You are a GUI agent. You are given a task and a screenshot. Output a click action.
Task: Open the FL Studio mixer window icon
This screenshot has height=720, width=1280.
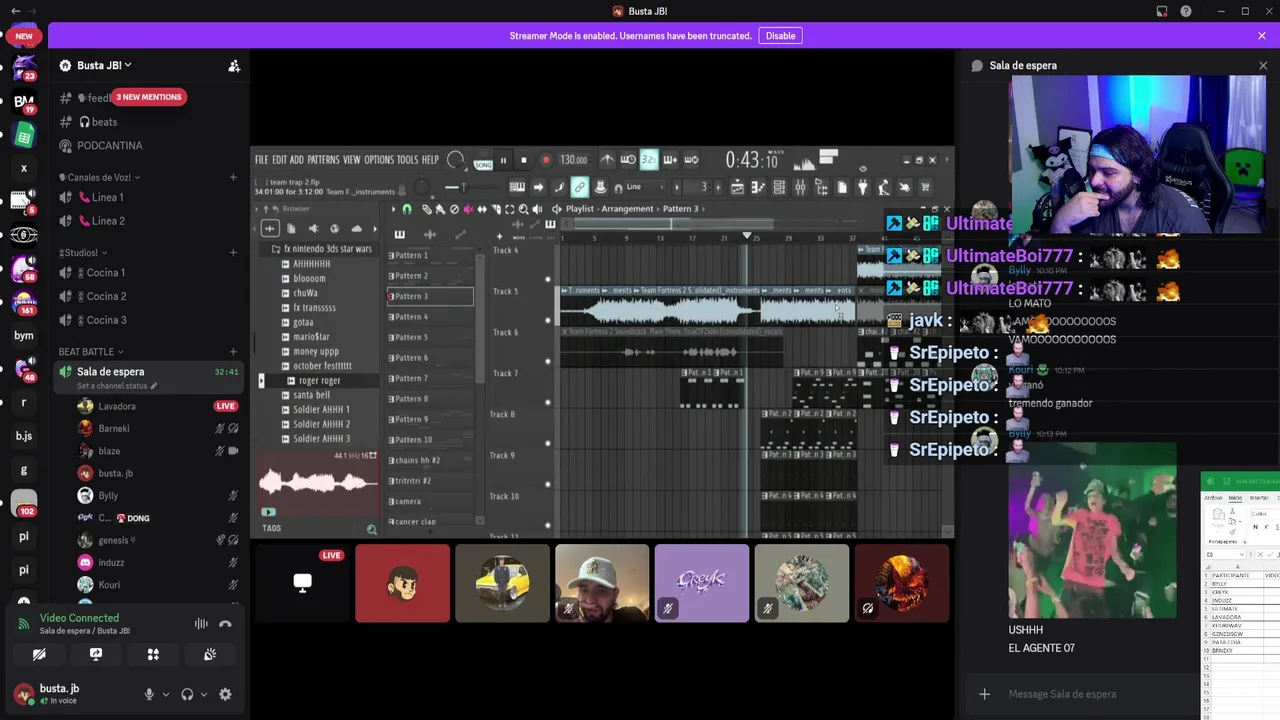(x=800, y=187)
